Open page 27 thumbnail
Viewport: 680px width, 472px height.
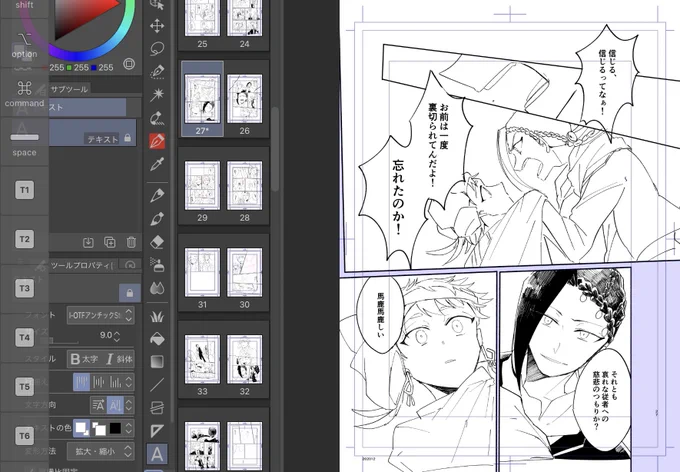point(202,99)
